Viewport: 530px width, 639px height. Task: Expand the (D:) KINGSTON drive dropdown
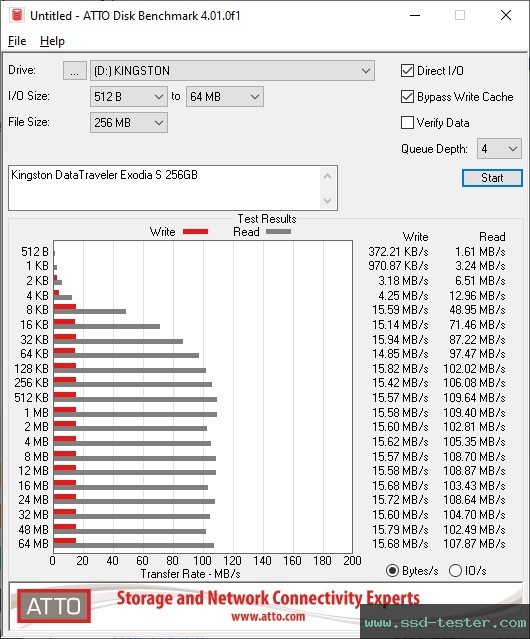point(232,71)
